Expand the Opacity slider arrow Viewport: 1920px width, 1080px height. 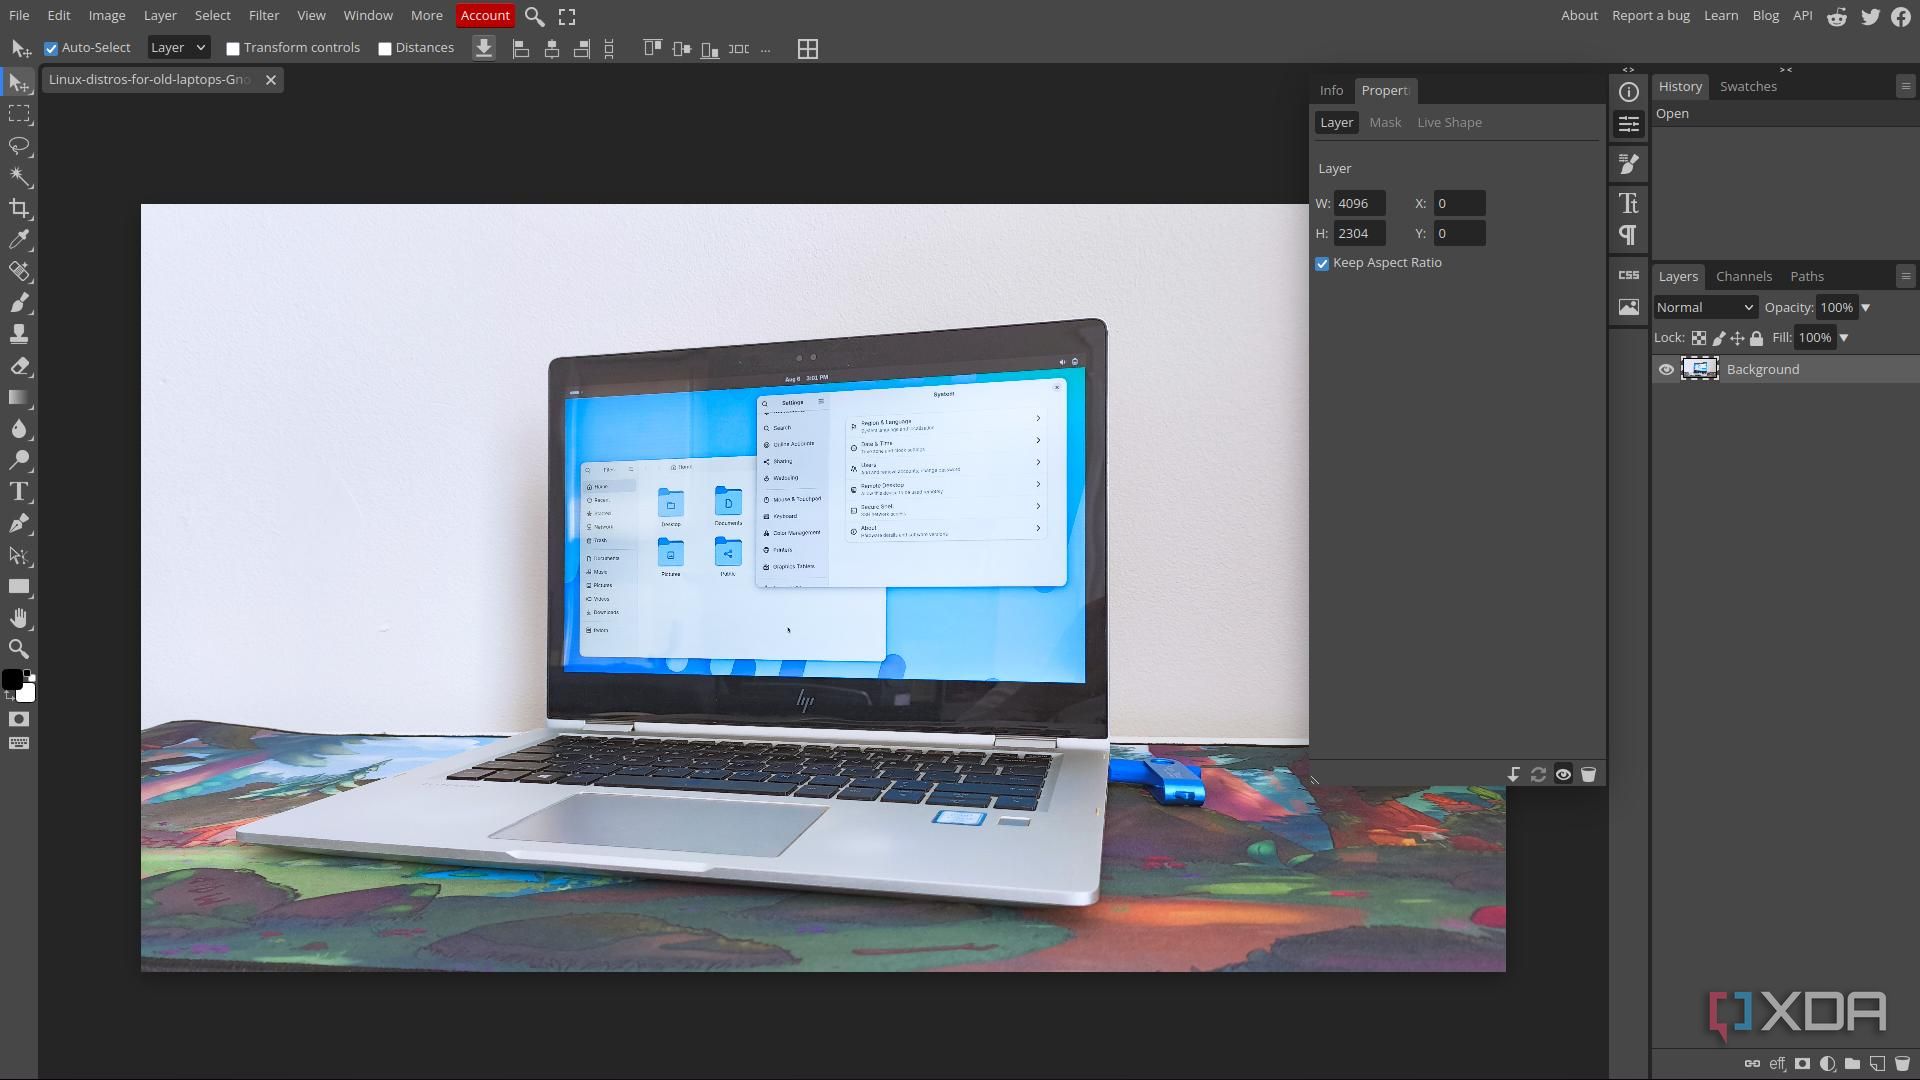tap(1865, 308)
